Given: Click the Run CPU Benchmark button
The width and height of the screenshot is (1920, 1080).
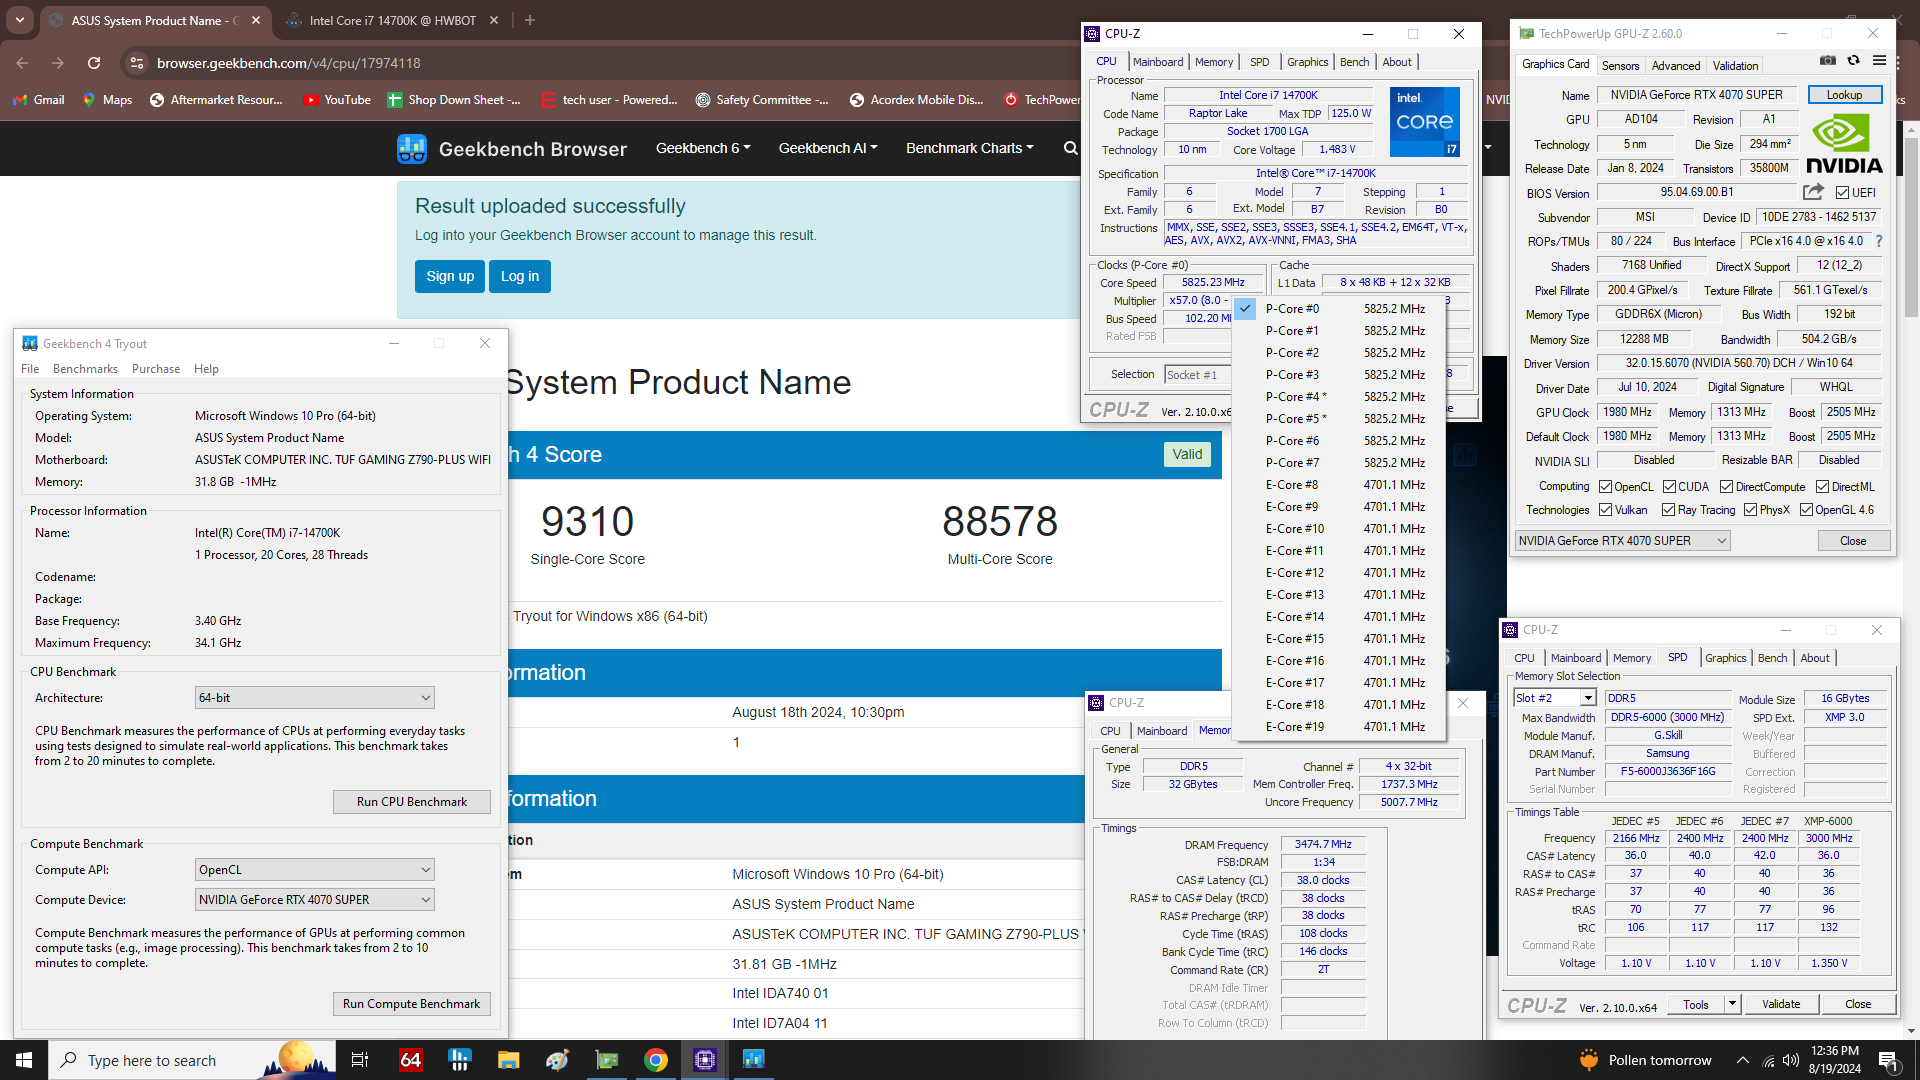Looking at the screenshot, I should point(411,802).
